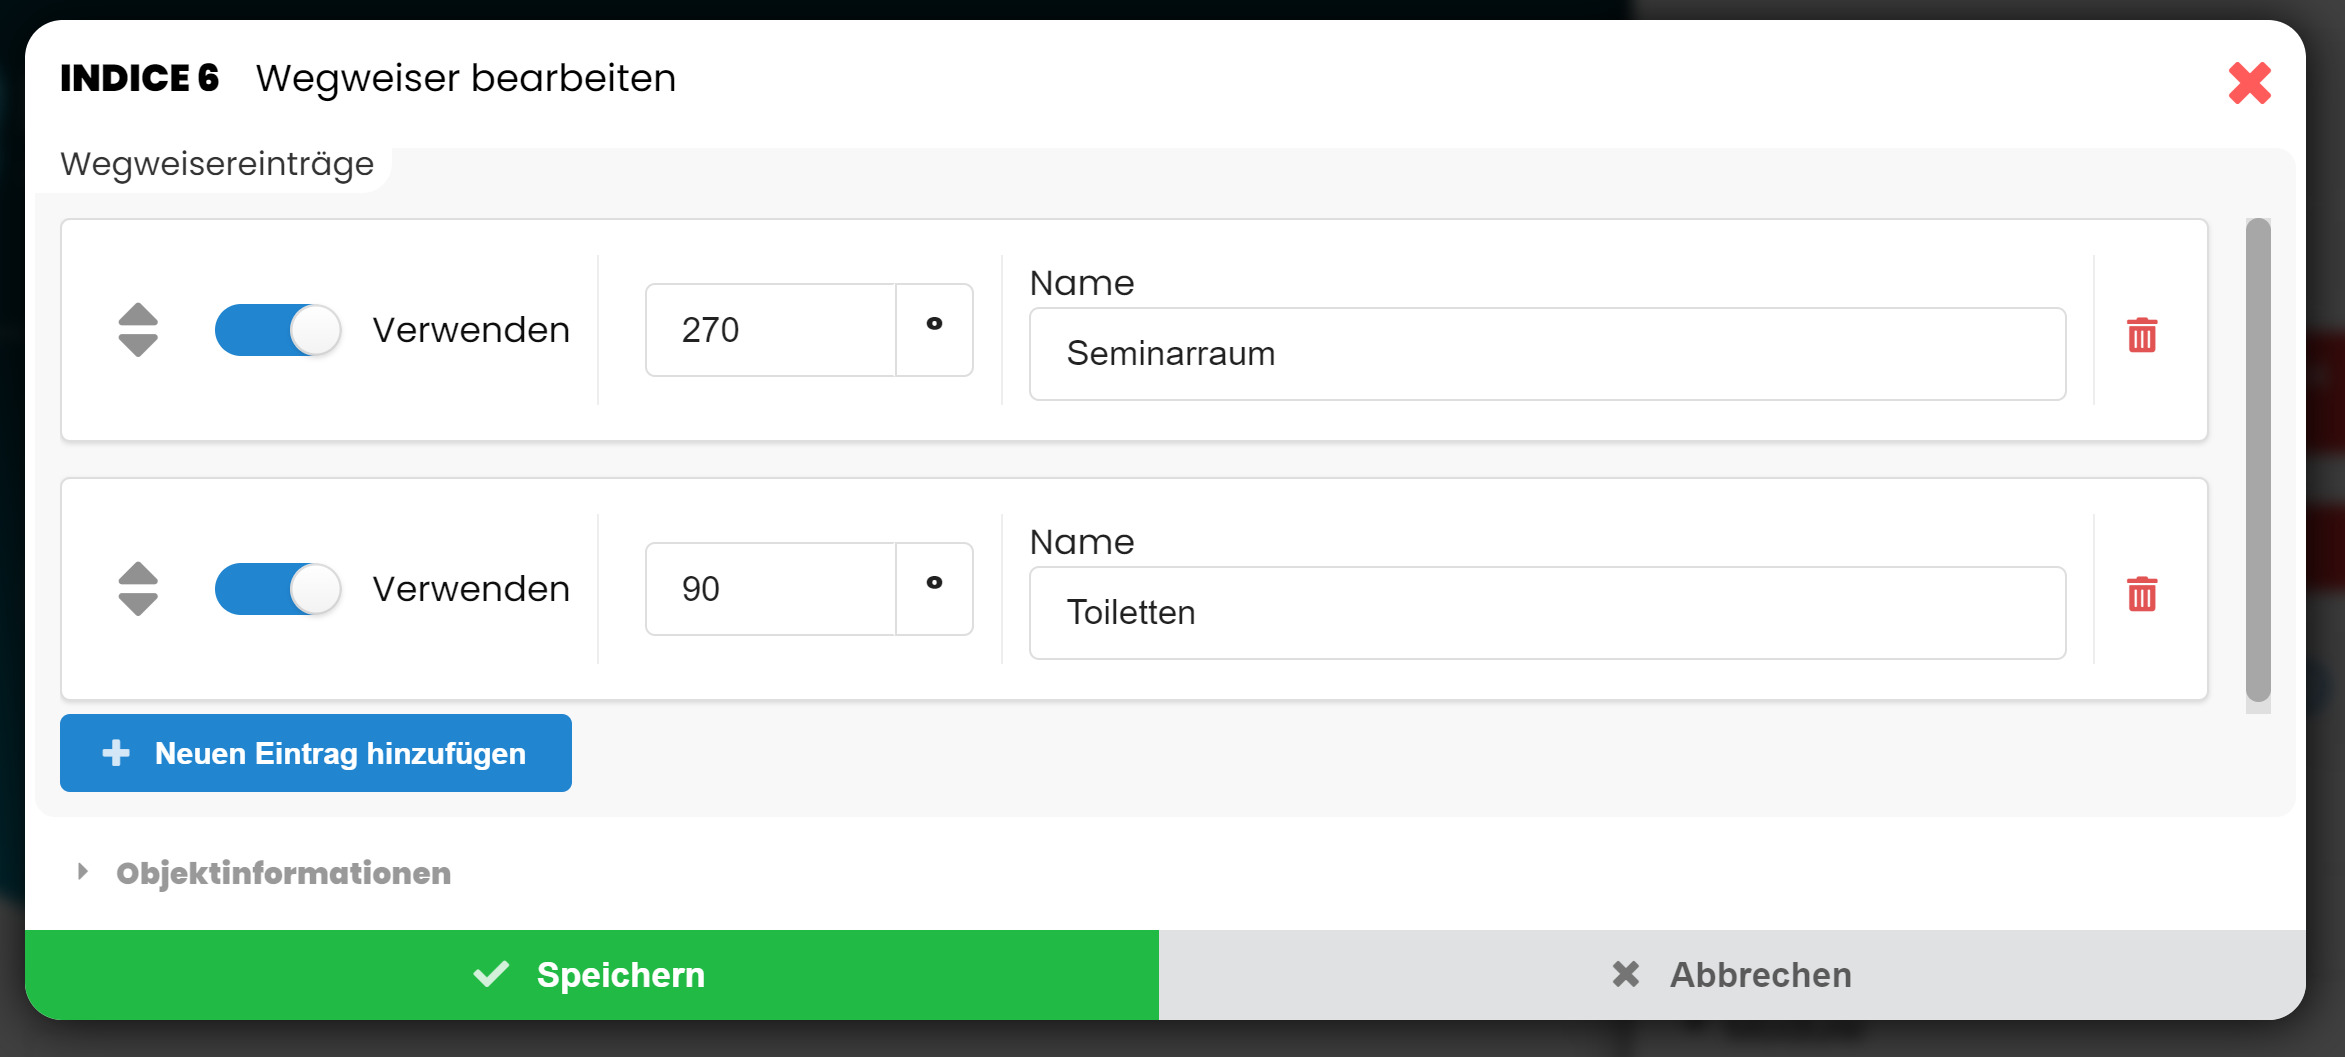This screenshot has width=2345, height=1057.
Task: Close the Wegweiser bearbeiten dialog
Action: coord(2249,83)
